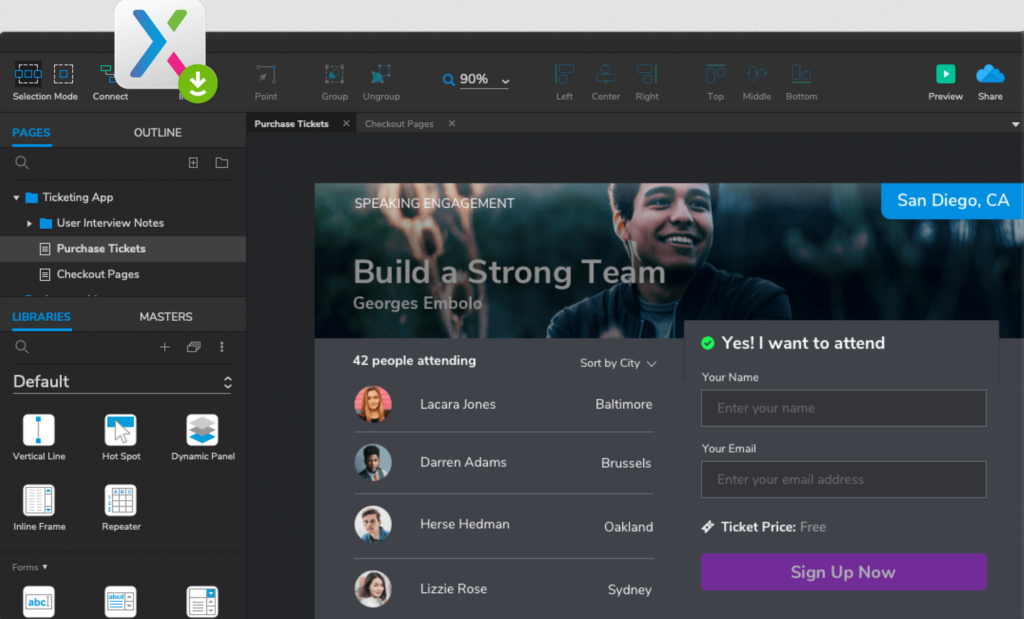Add a new page
The height and width of the screenshot is (619, 1024).
click(x=193, y=163)
